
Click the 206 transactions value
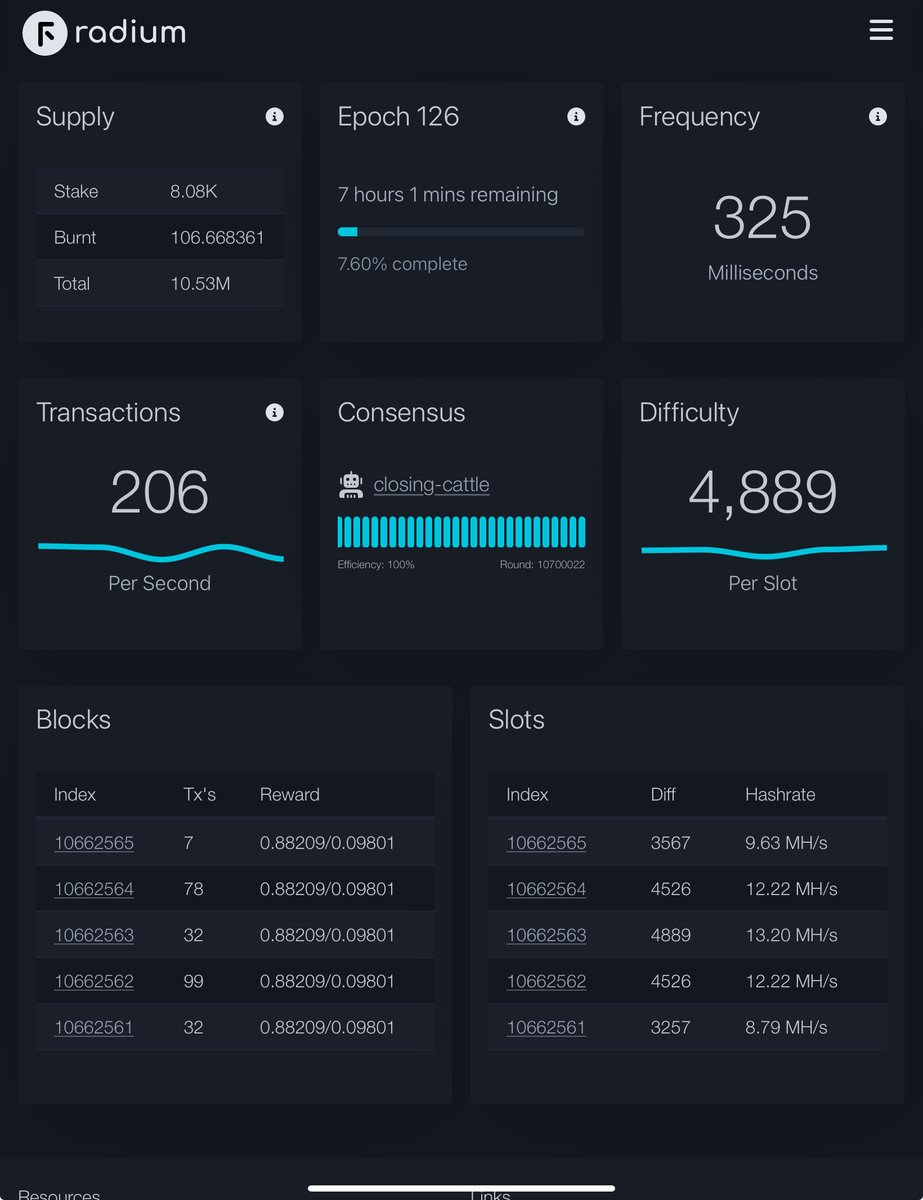click(x=160, y=492)
